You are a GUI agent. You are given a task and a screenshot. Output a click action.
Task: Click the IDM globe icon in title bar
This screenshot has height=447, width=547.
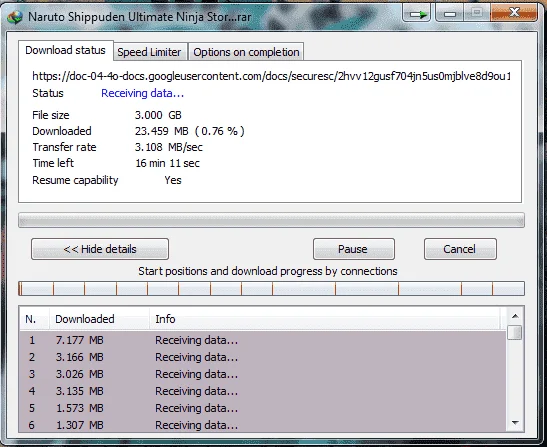click(x=15, y=17)
